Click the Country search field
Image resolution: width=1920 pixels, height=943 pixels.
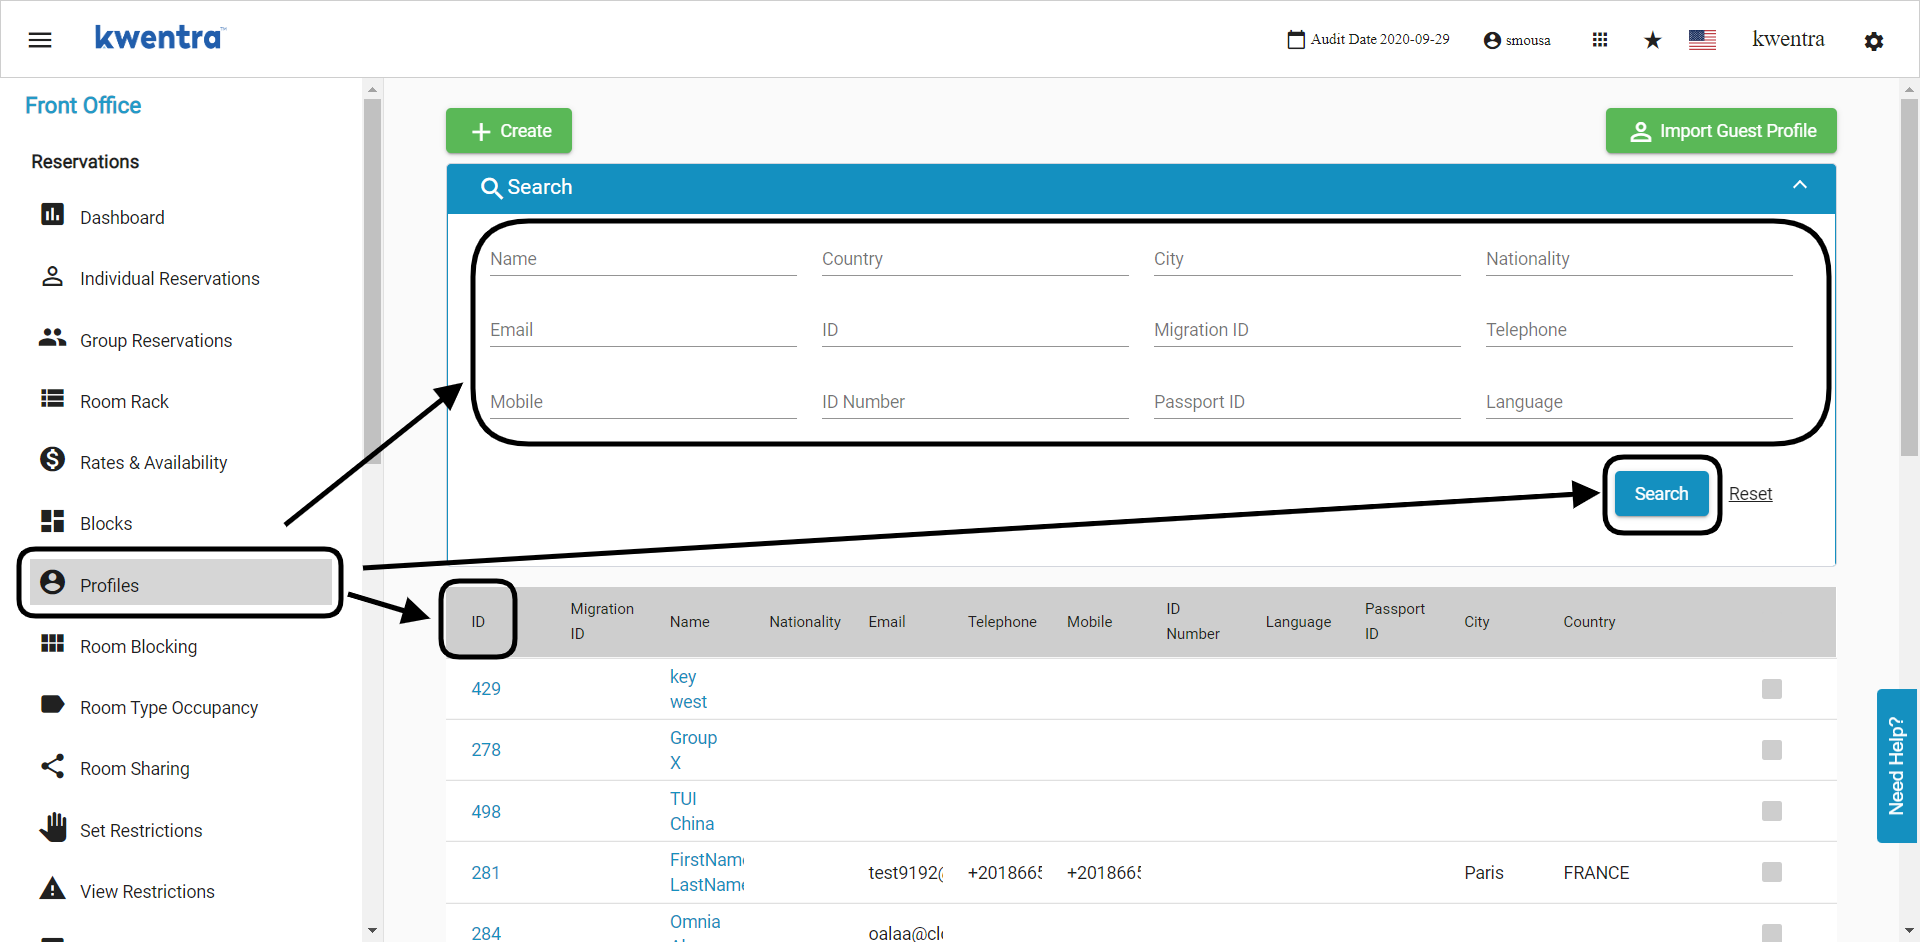coord(975,259)
